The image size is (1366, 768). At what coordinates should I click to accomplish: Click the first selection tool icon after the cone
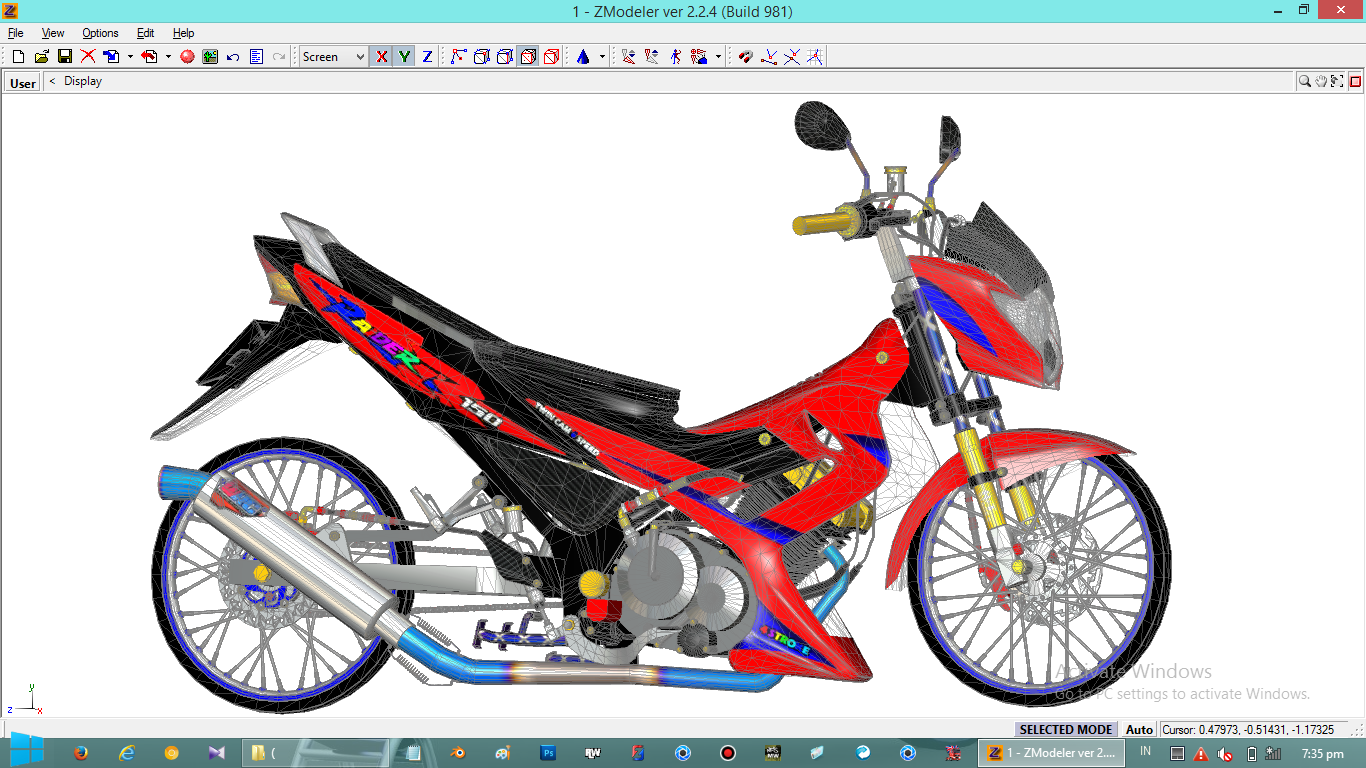[628, 57]
